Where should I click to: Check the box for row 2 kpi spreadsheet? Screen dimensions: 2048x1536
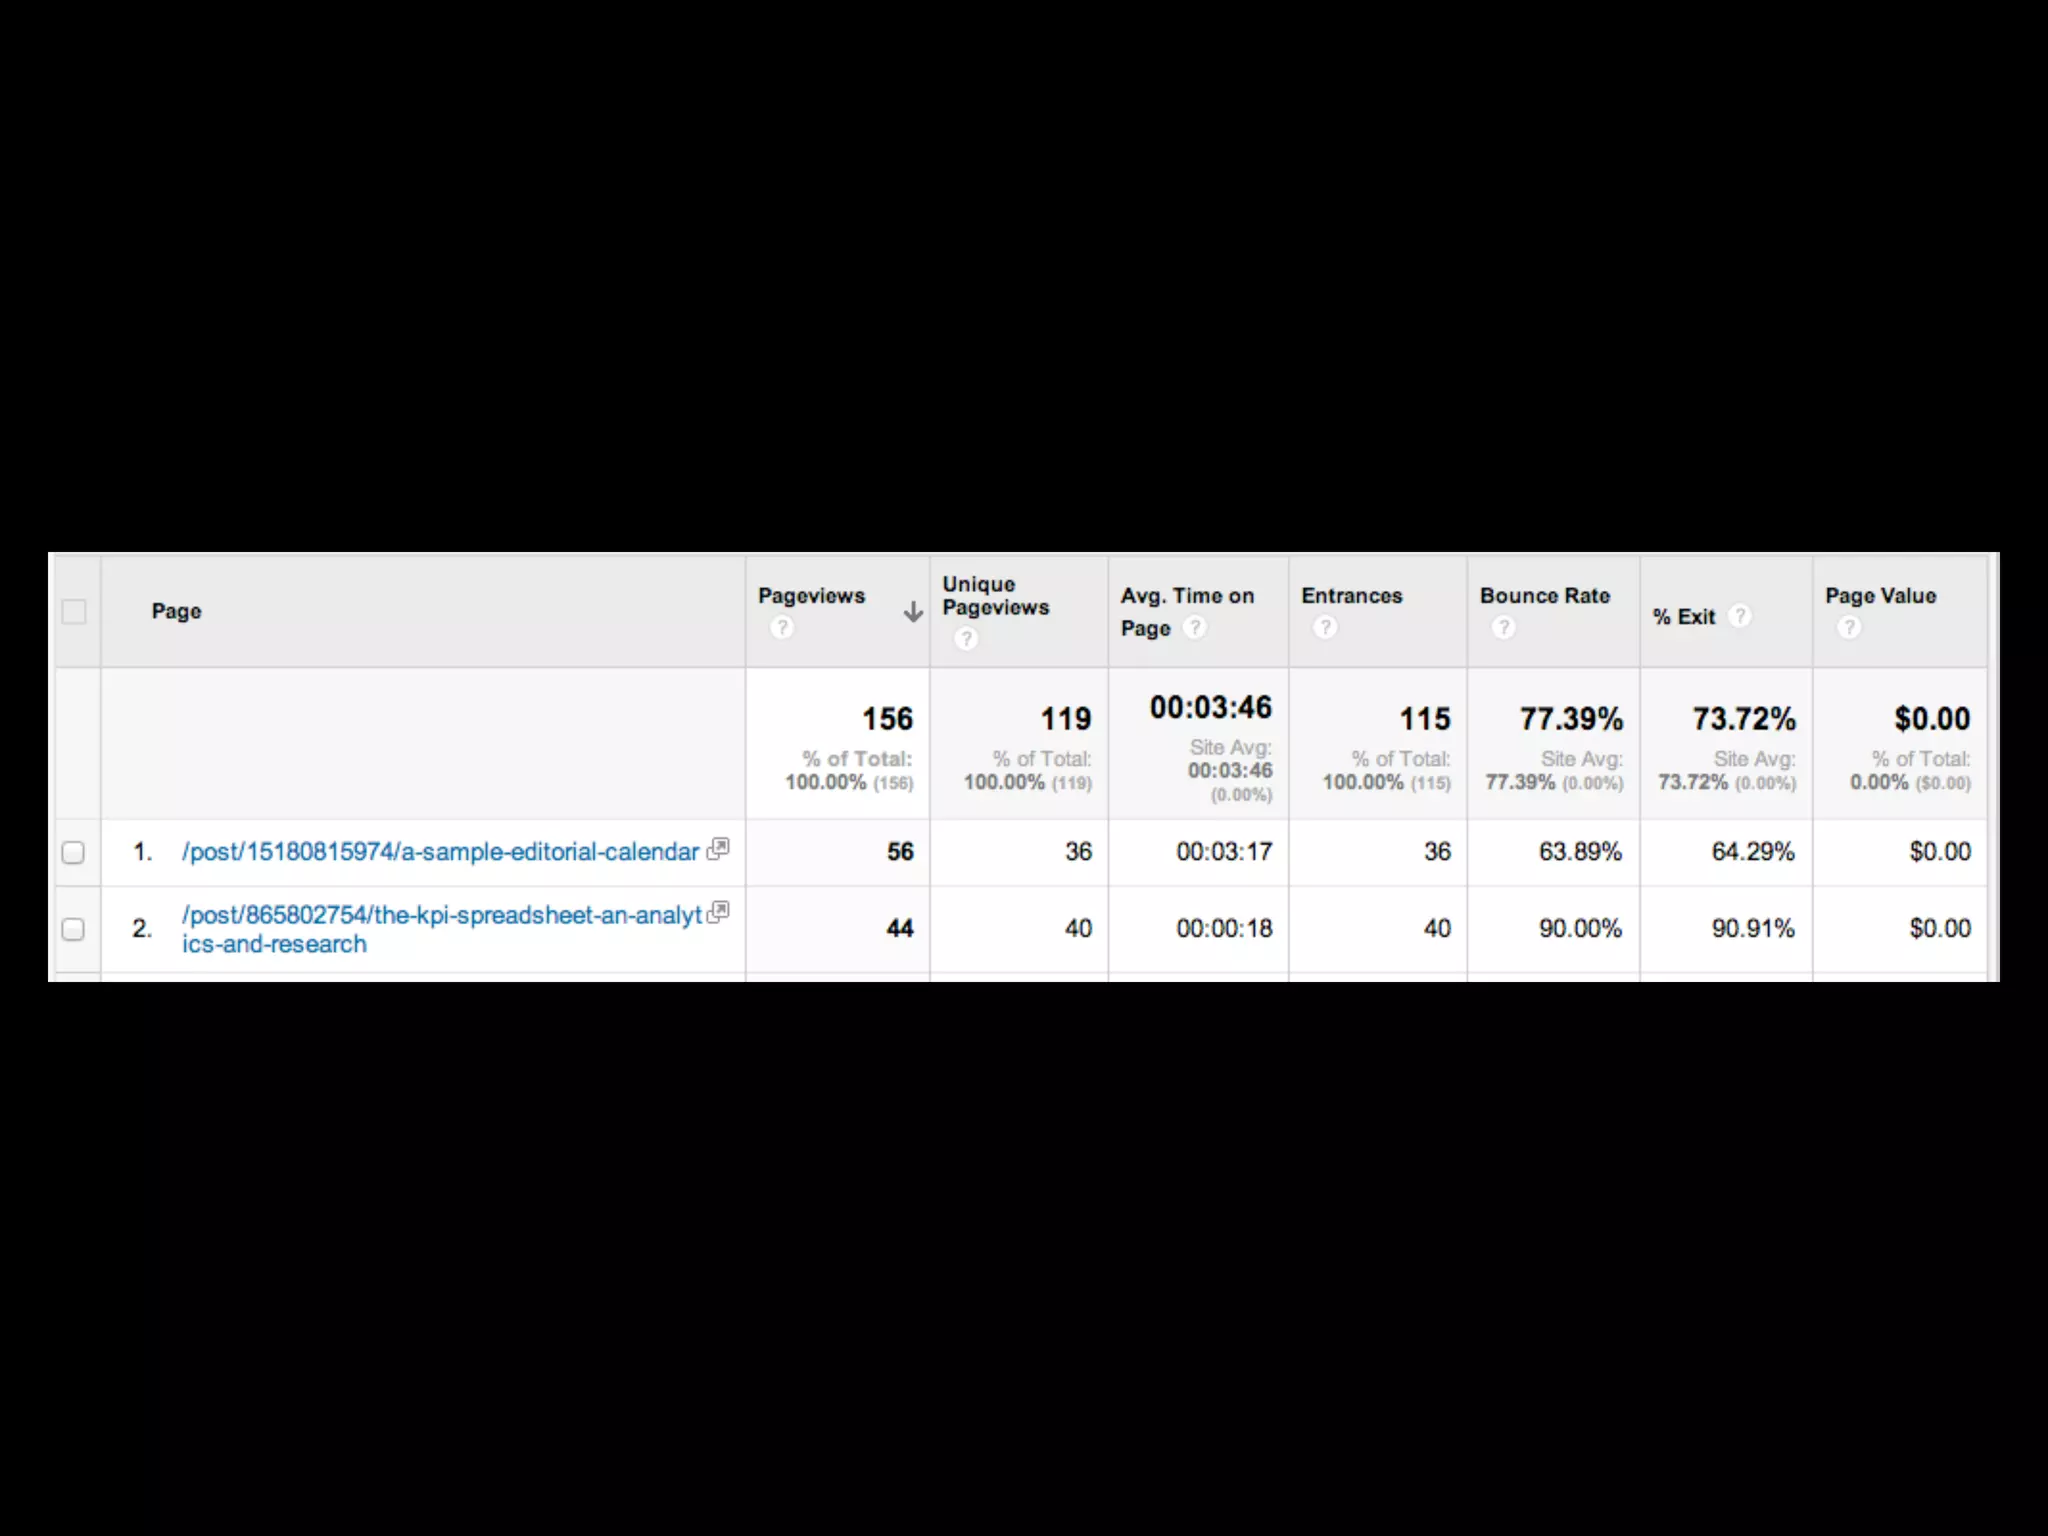[73, 929]
